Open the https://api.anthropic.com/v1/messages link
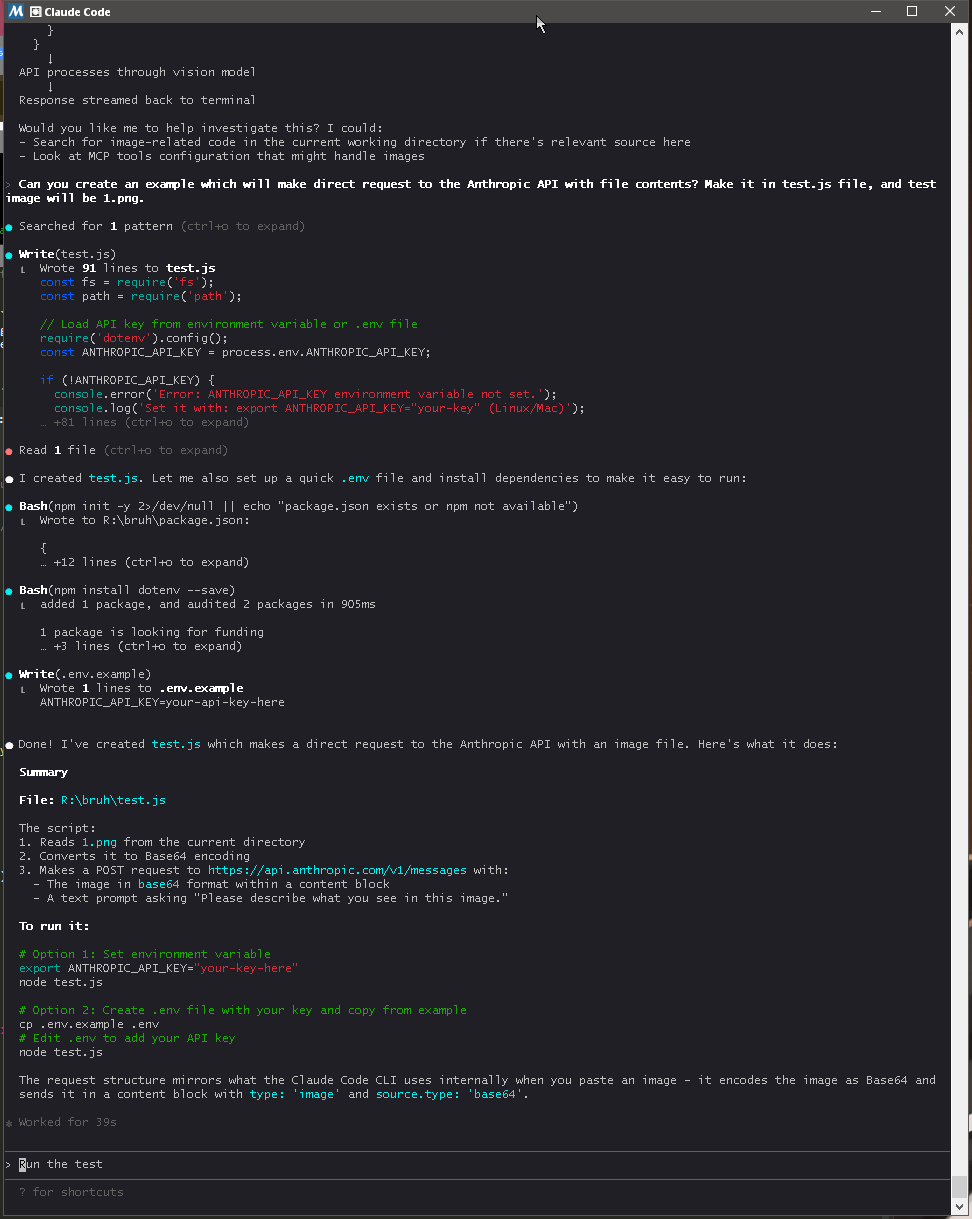 [x=337, y=870]
